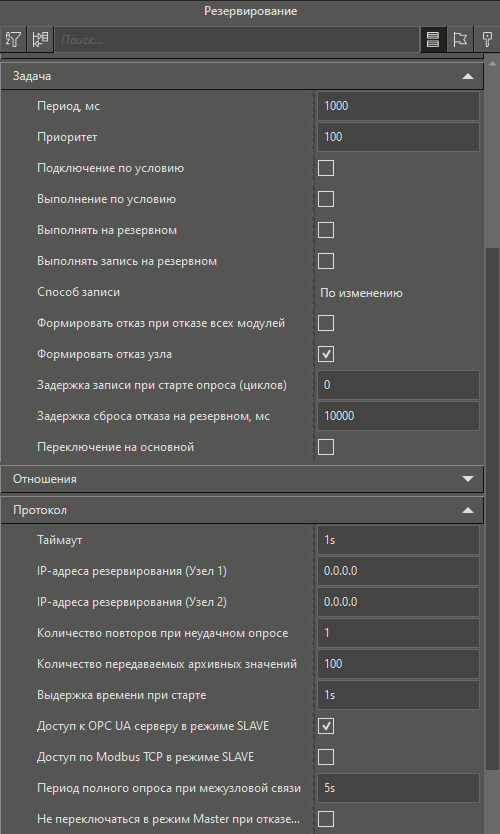Open the filter options icon

coord(13,39)
